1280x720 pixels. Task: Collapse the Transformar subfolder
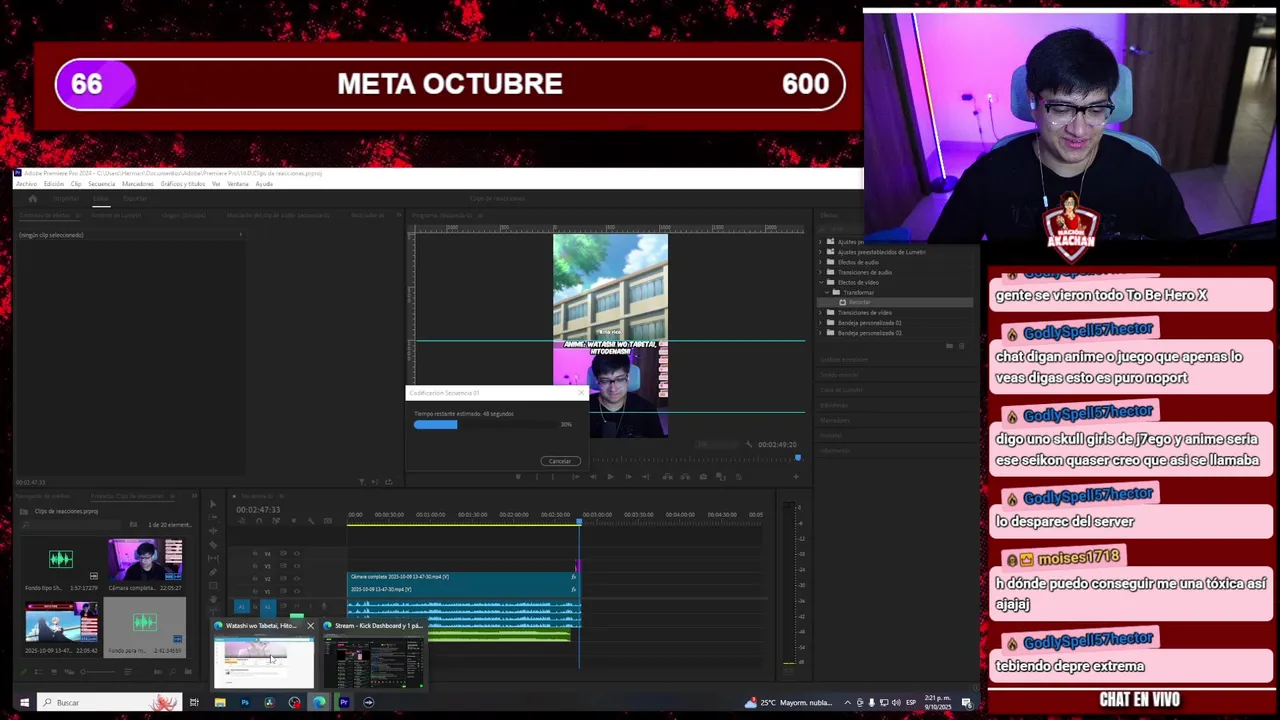tap(827, 292)
